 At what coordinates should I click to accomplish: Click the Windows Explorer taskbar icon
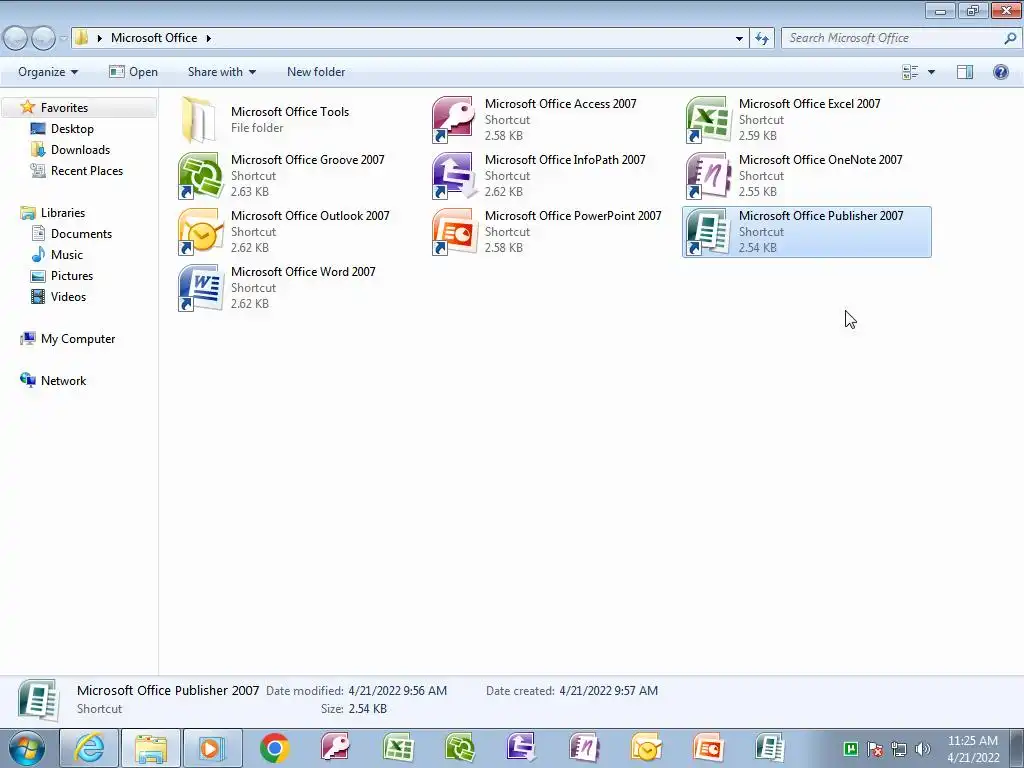point(151,748)
